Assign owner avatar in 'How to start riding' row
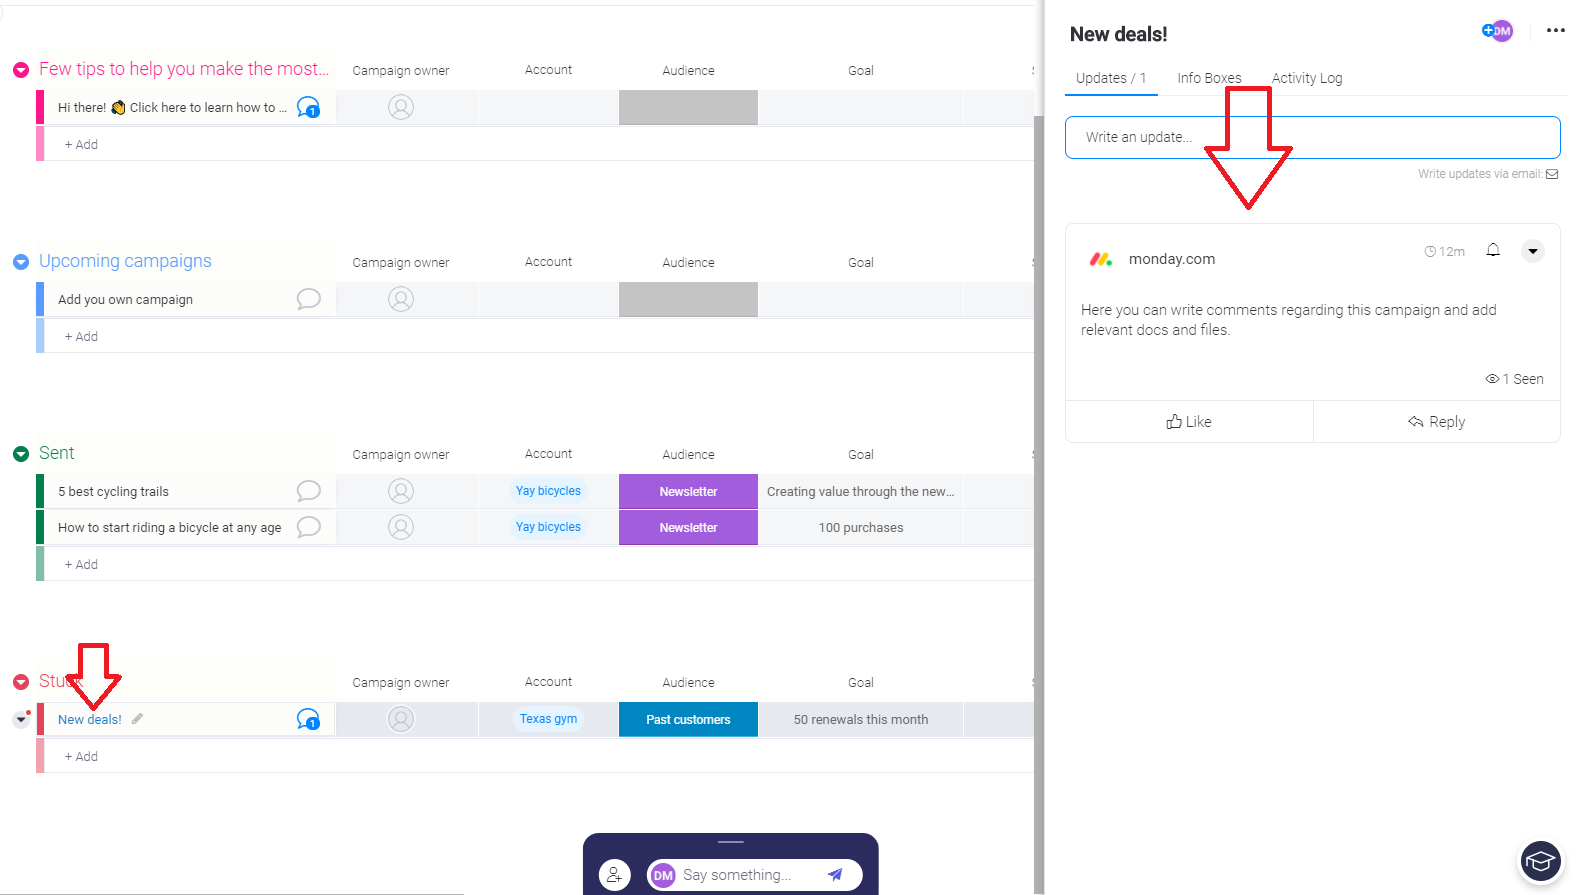 (401, 527)
